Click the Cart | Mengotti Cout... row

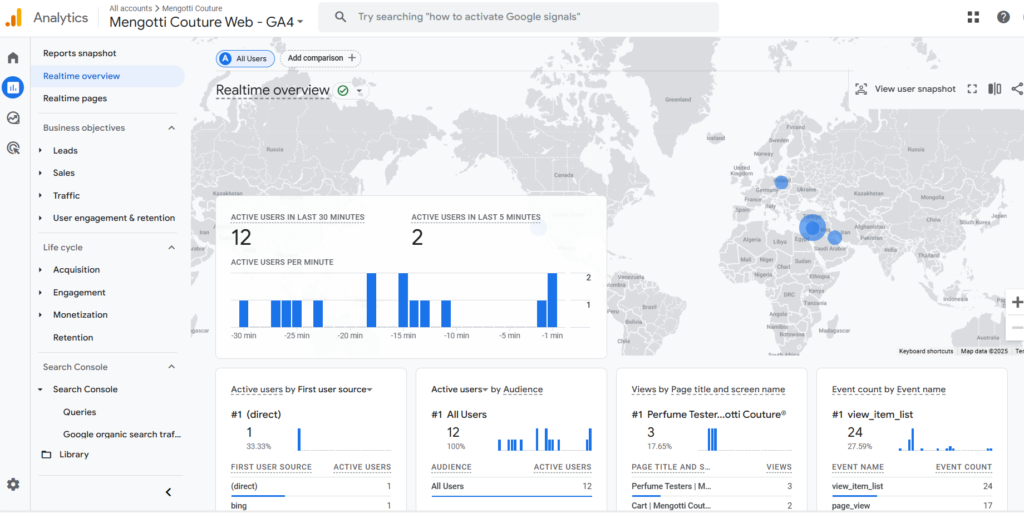[x=711, y=506]
